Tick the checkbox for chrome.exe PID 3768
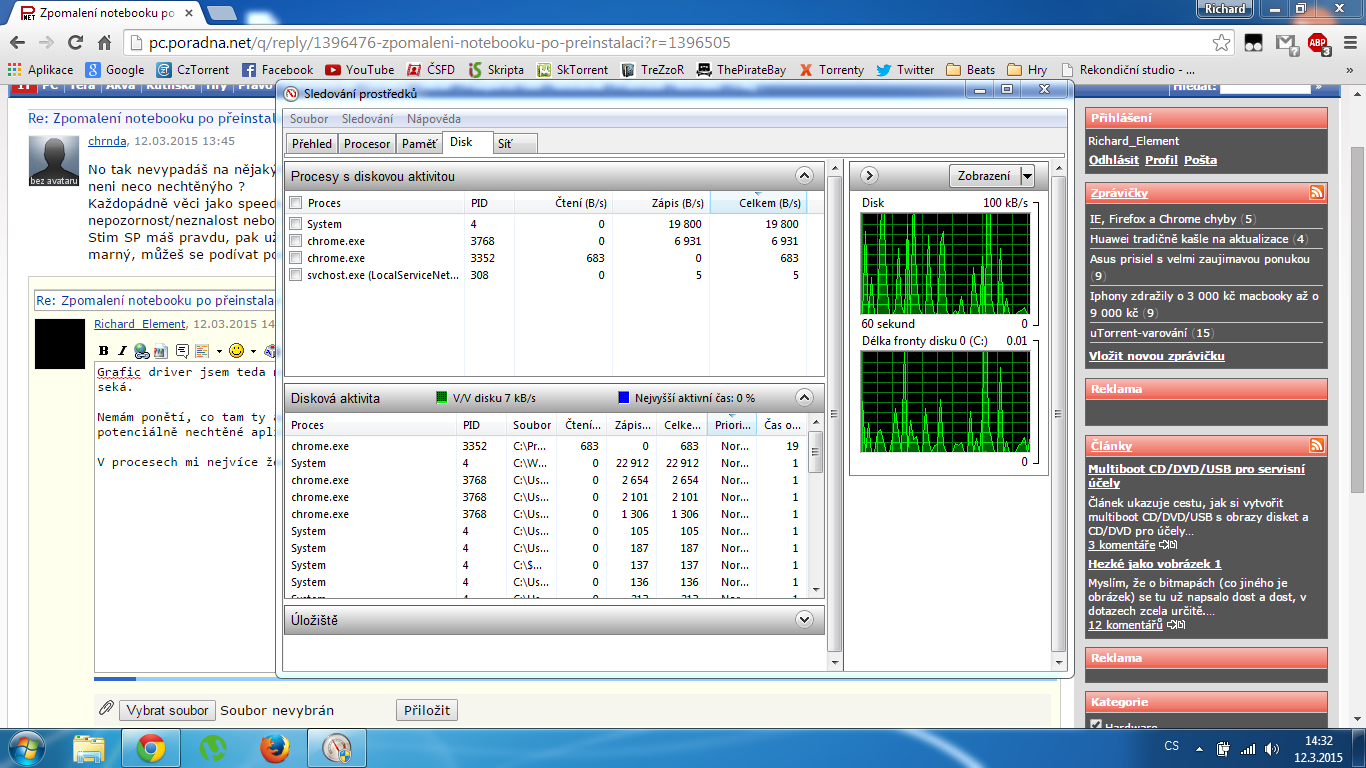Image resolution: width=1366 pixels, height=768 pixels. (x=295, y=241)
